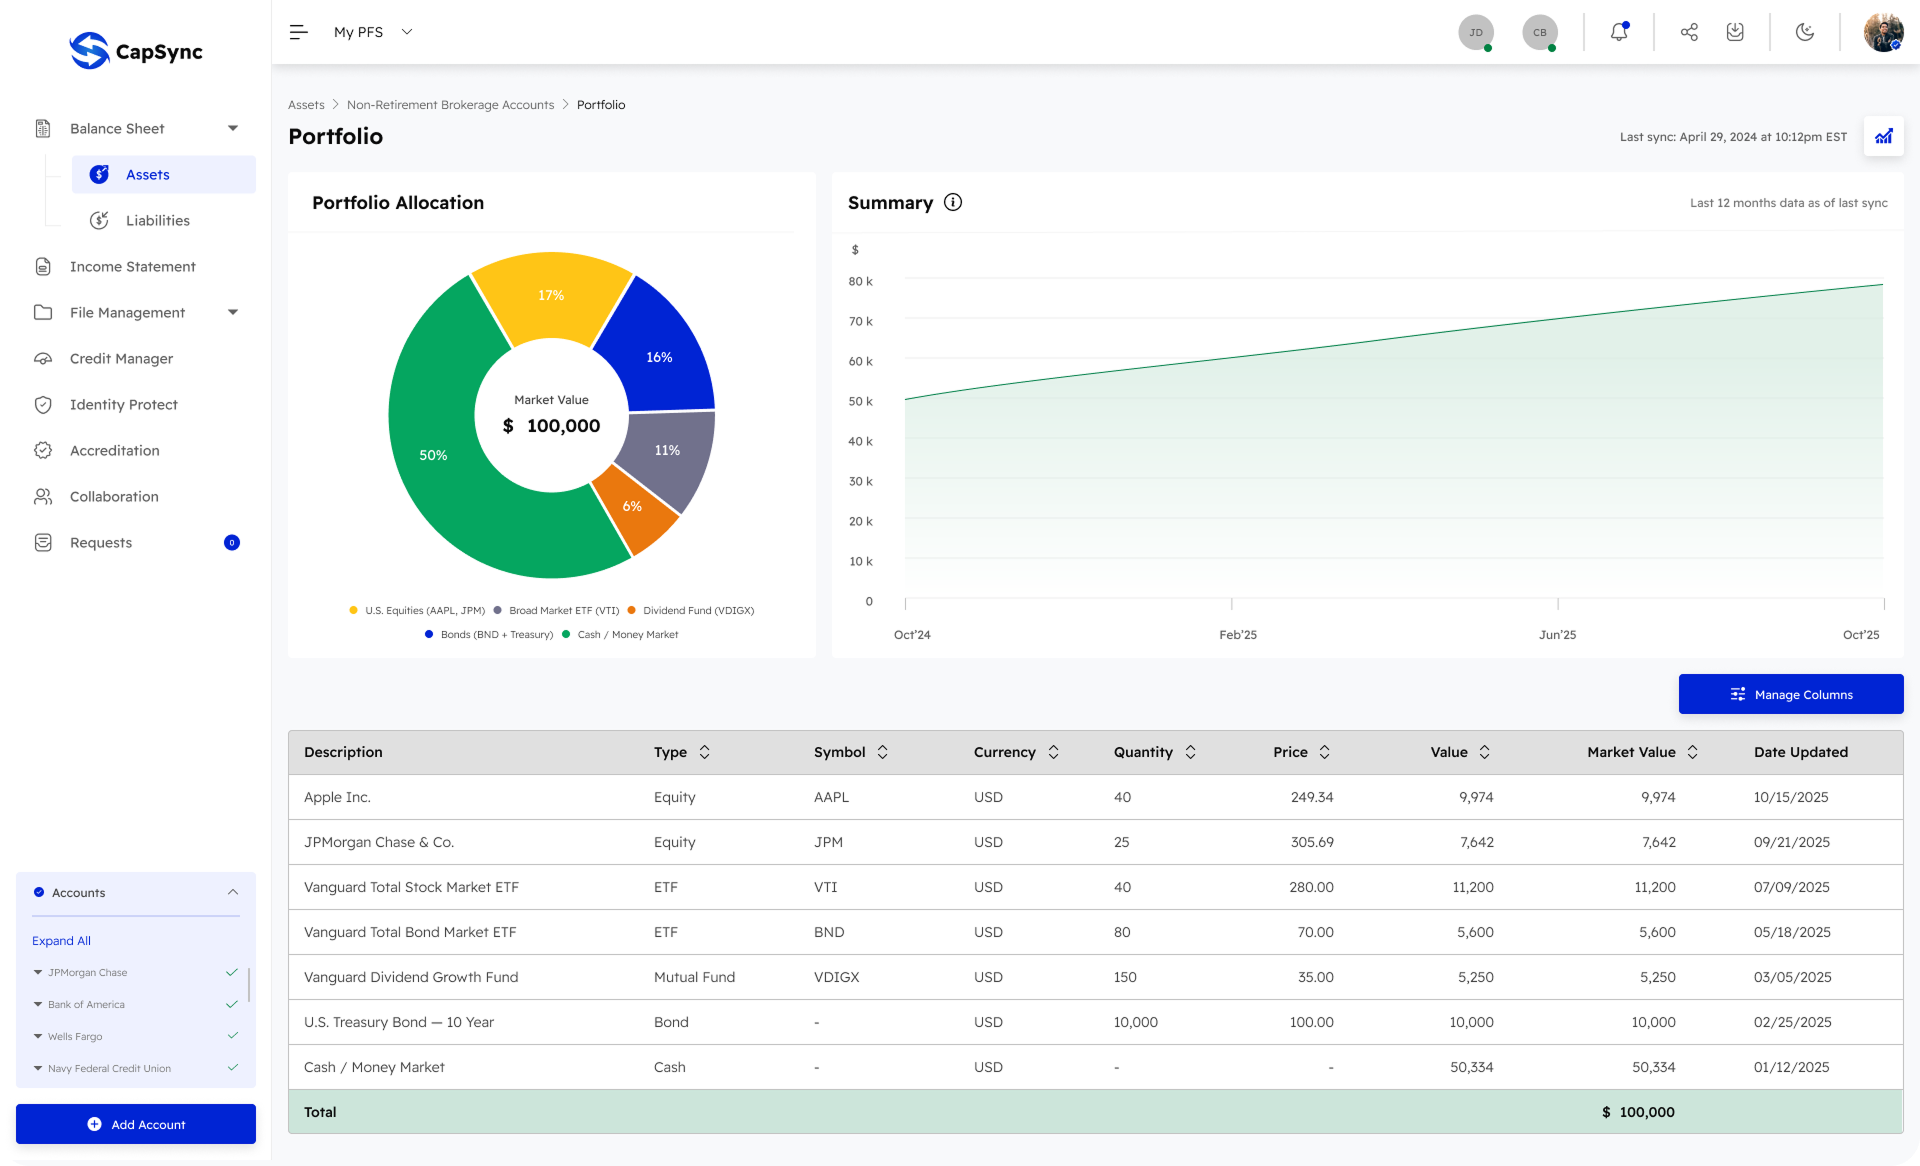The height and width of the screenshot is (1166, 1920).
Task: Open the hamburger menu toggle
Action: click(298, 32)
